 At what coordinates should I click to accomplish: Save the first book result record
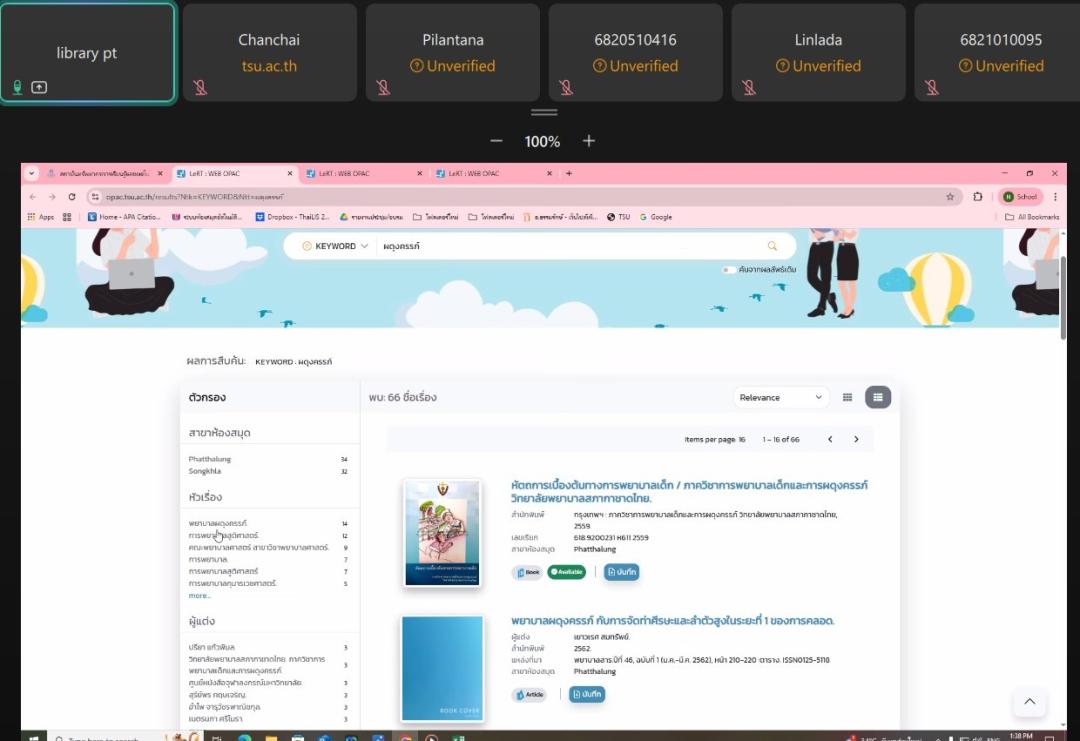pos(621,572)
